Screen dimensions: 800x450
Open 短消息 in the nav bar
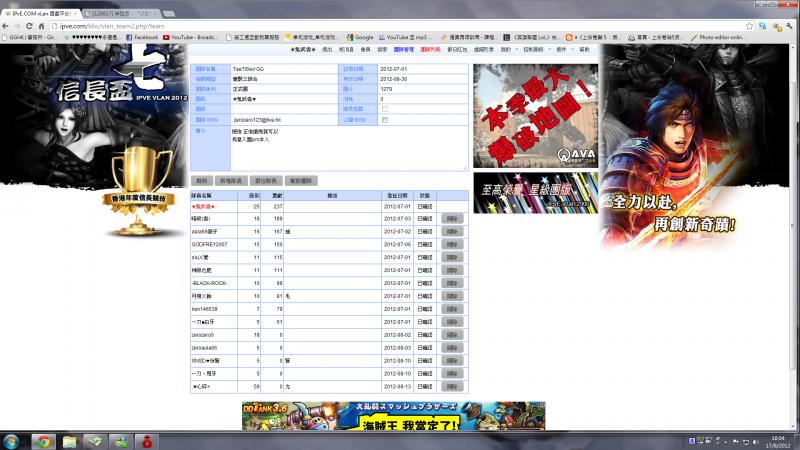346,49
